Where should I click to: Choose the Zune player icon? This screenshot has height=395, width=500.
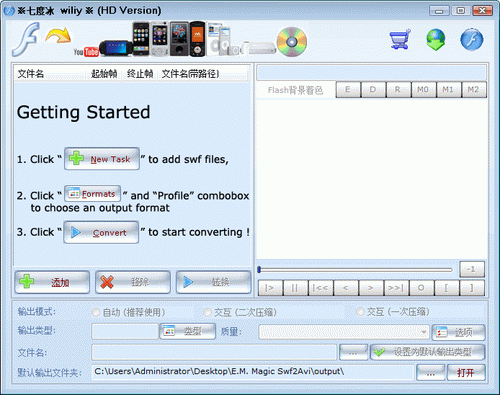click(179, 39)
